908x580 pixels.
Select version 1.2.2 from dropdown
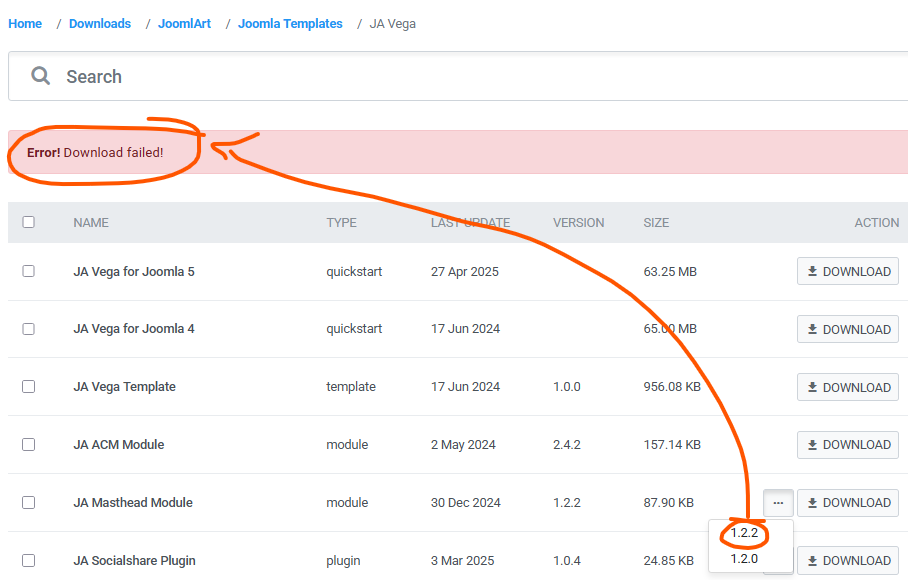[744, 533]
